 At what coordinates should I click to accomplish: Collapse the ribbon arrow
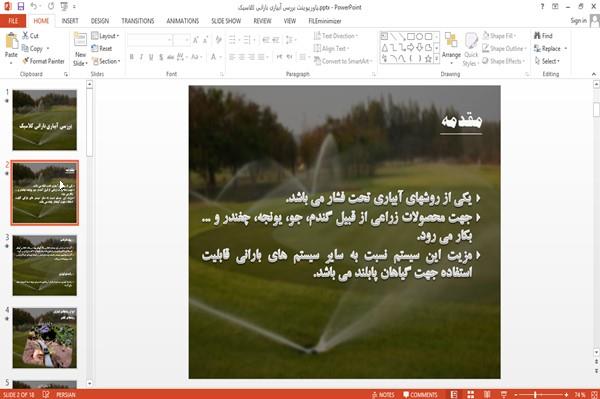pyautogui.click(x=593, y=74)
